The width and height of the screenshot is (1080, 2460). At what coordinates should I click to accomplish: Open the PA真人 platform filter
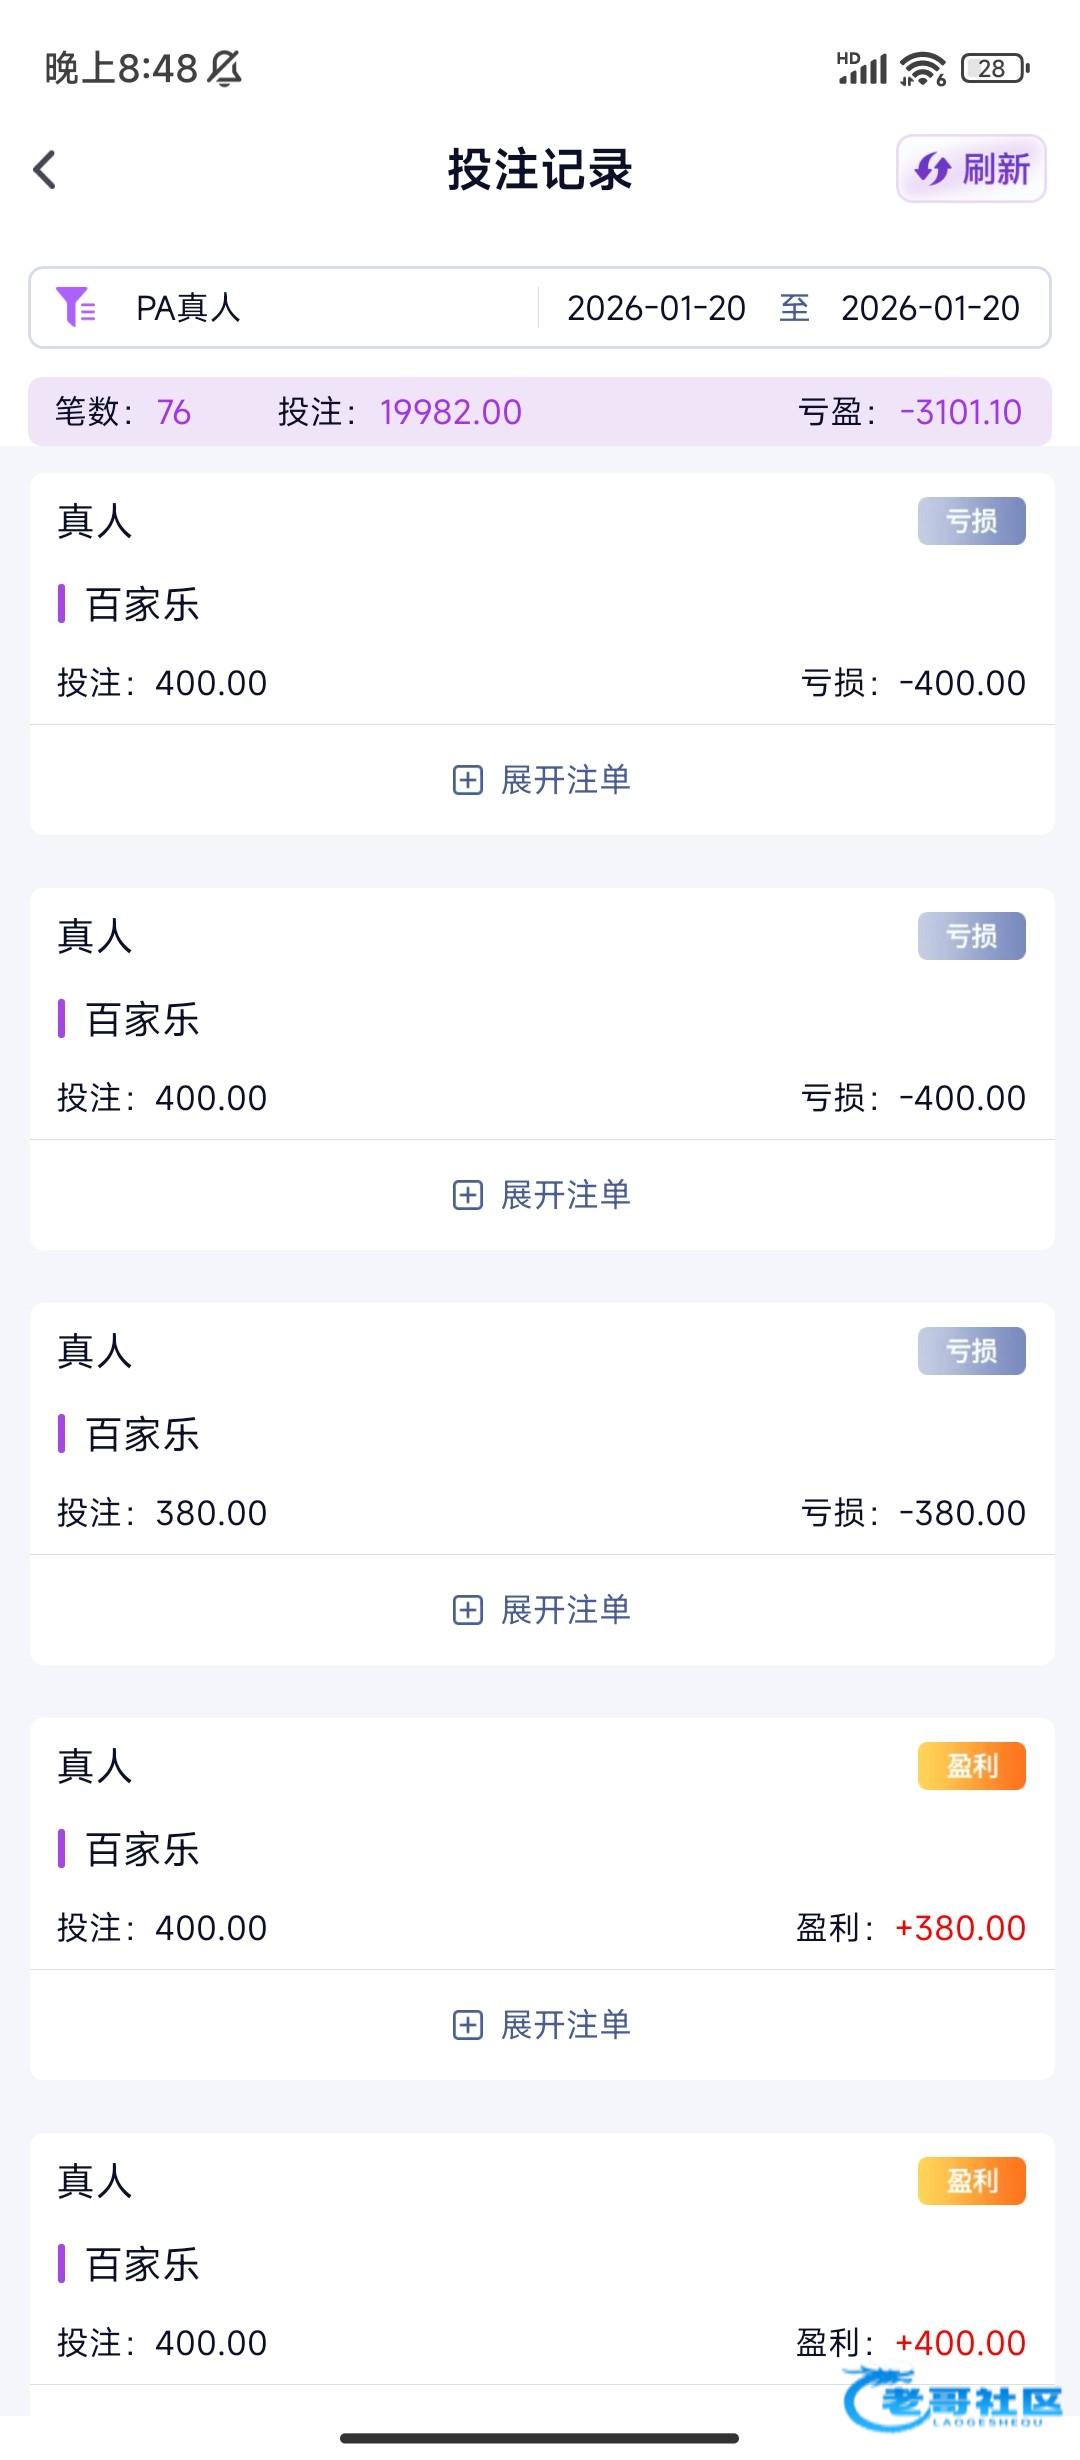coord(188,308)
